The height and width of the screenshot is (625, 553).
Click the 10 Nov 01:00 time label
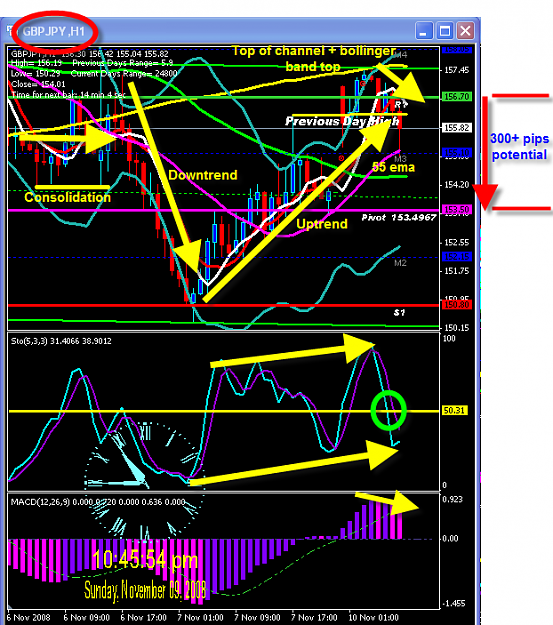[373, 618]
